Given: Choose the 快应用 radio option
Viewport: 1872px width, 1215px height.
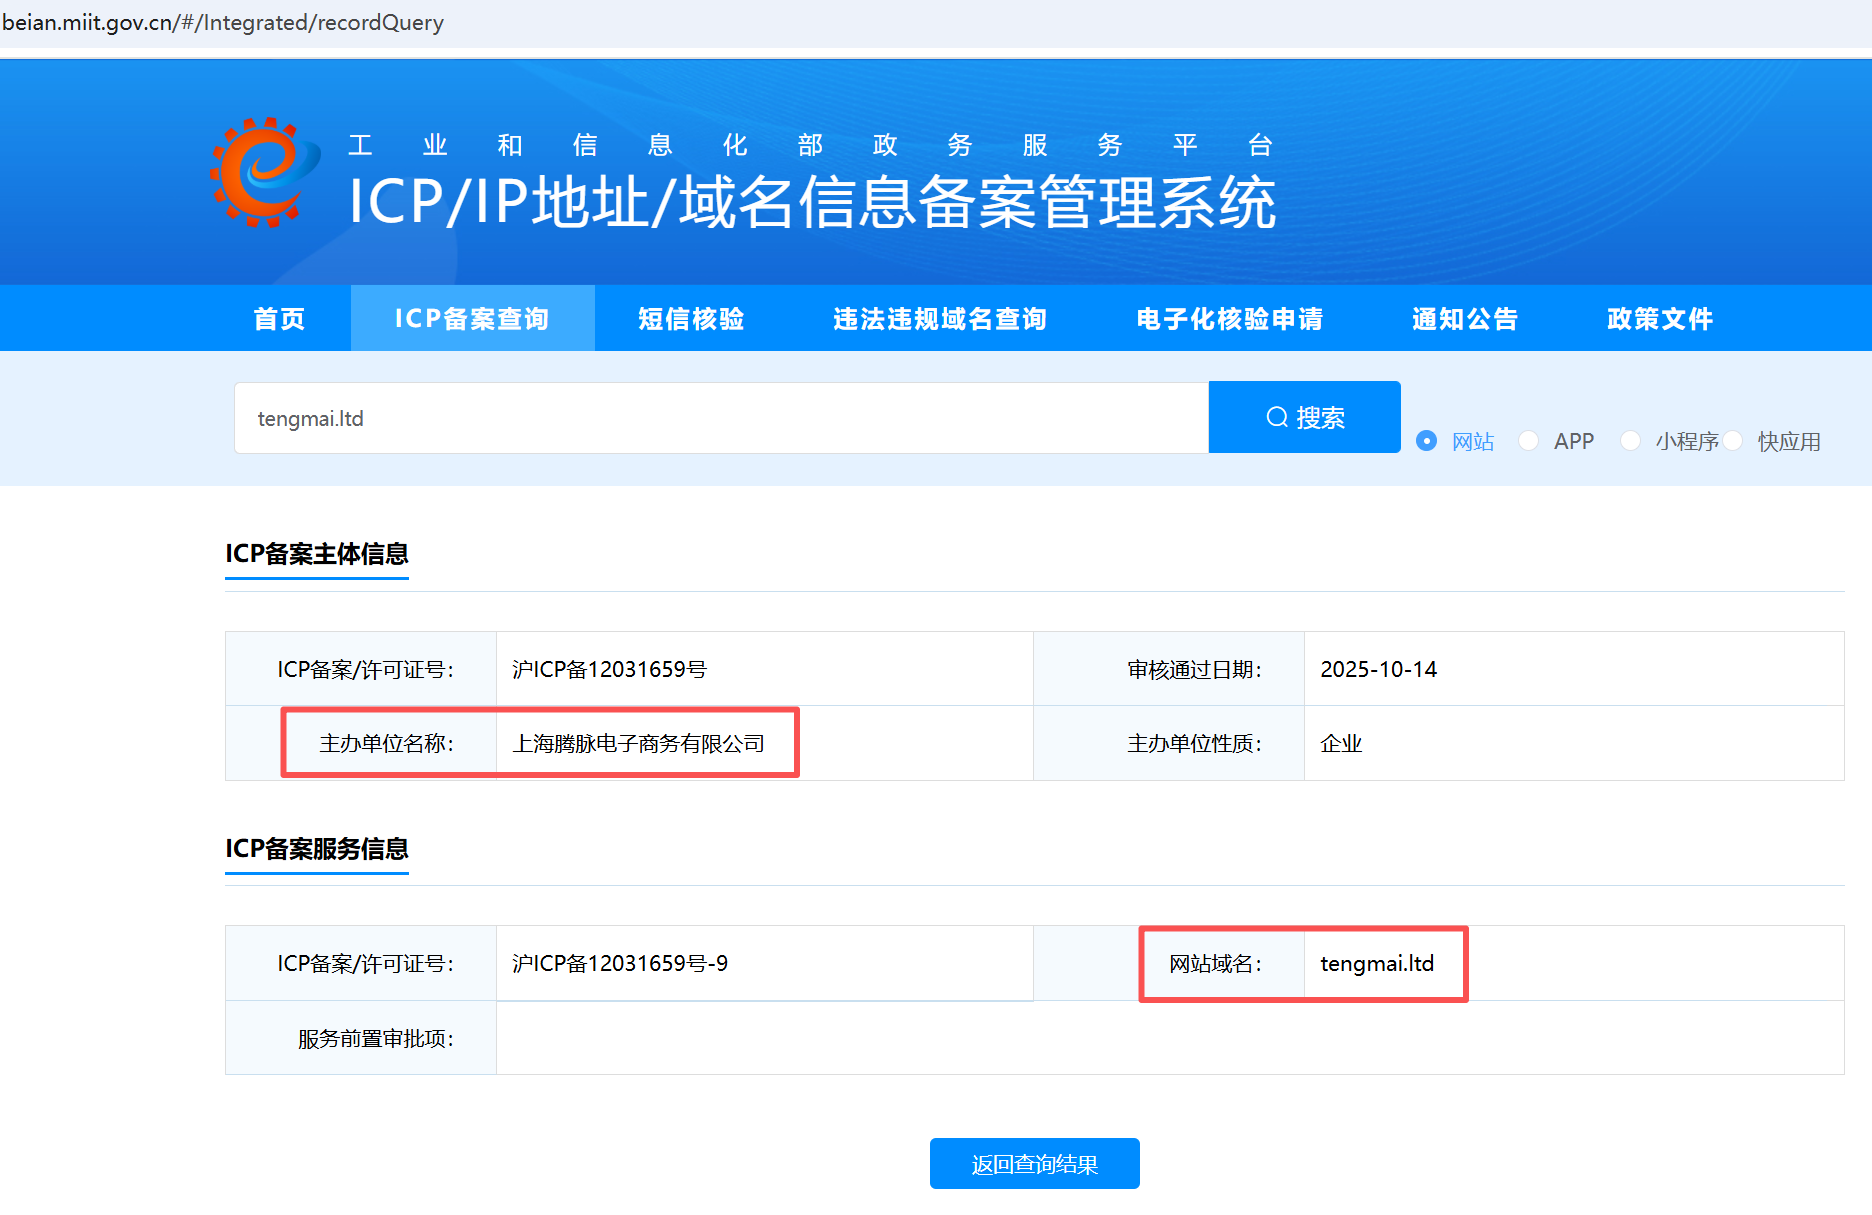Looking at the screenshot, I should point(1733,441).
